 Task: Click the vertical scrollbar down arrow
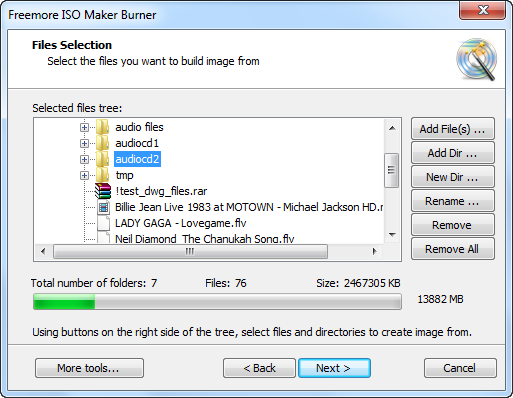(392, 235)
